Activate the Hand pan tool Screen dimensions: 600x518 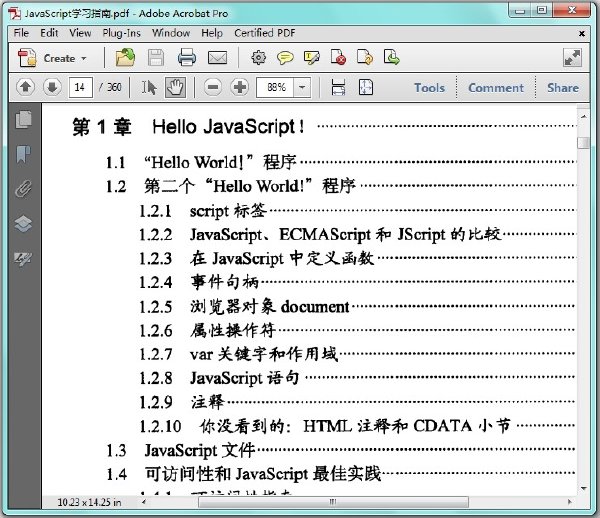(175, 87)
